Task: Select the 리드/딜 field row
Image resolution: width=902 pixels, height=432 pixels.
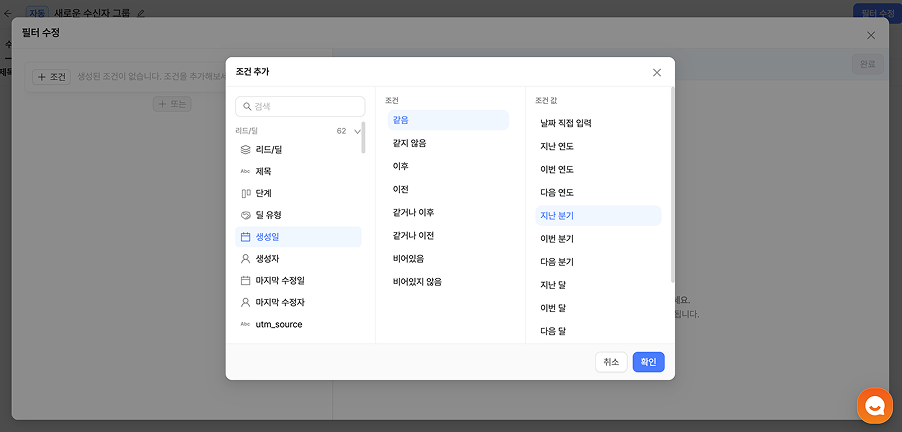Action: coord(298,150)
